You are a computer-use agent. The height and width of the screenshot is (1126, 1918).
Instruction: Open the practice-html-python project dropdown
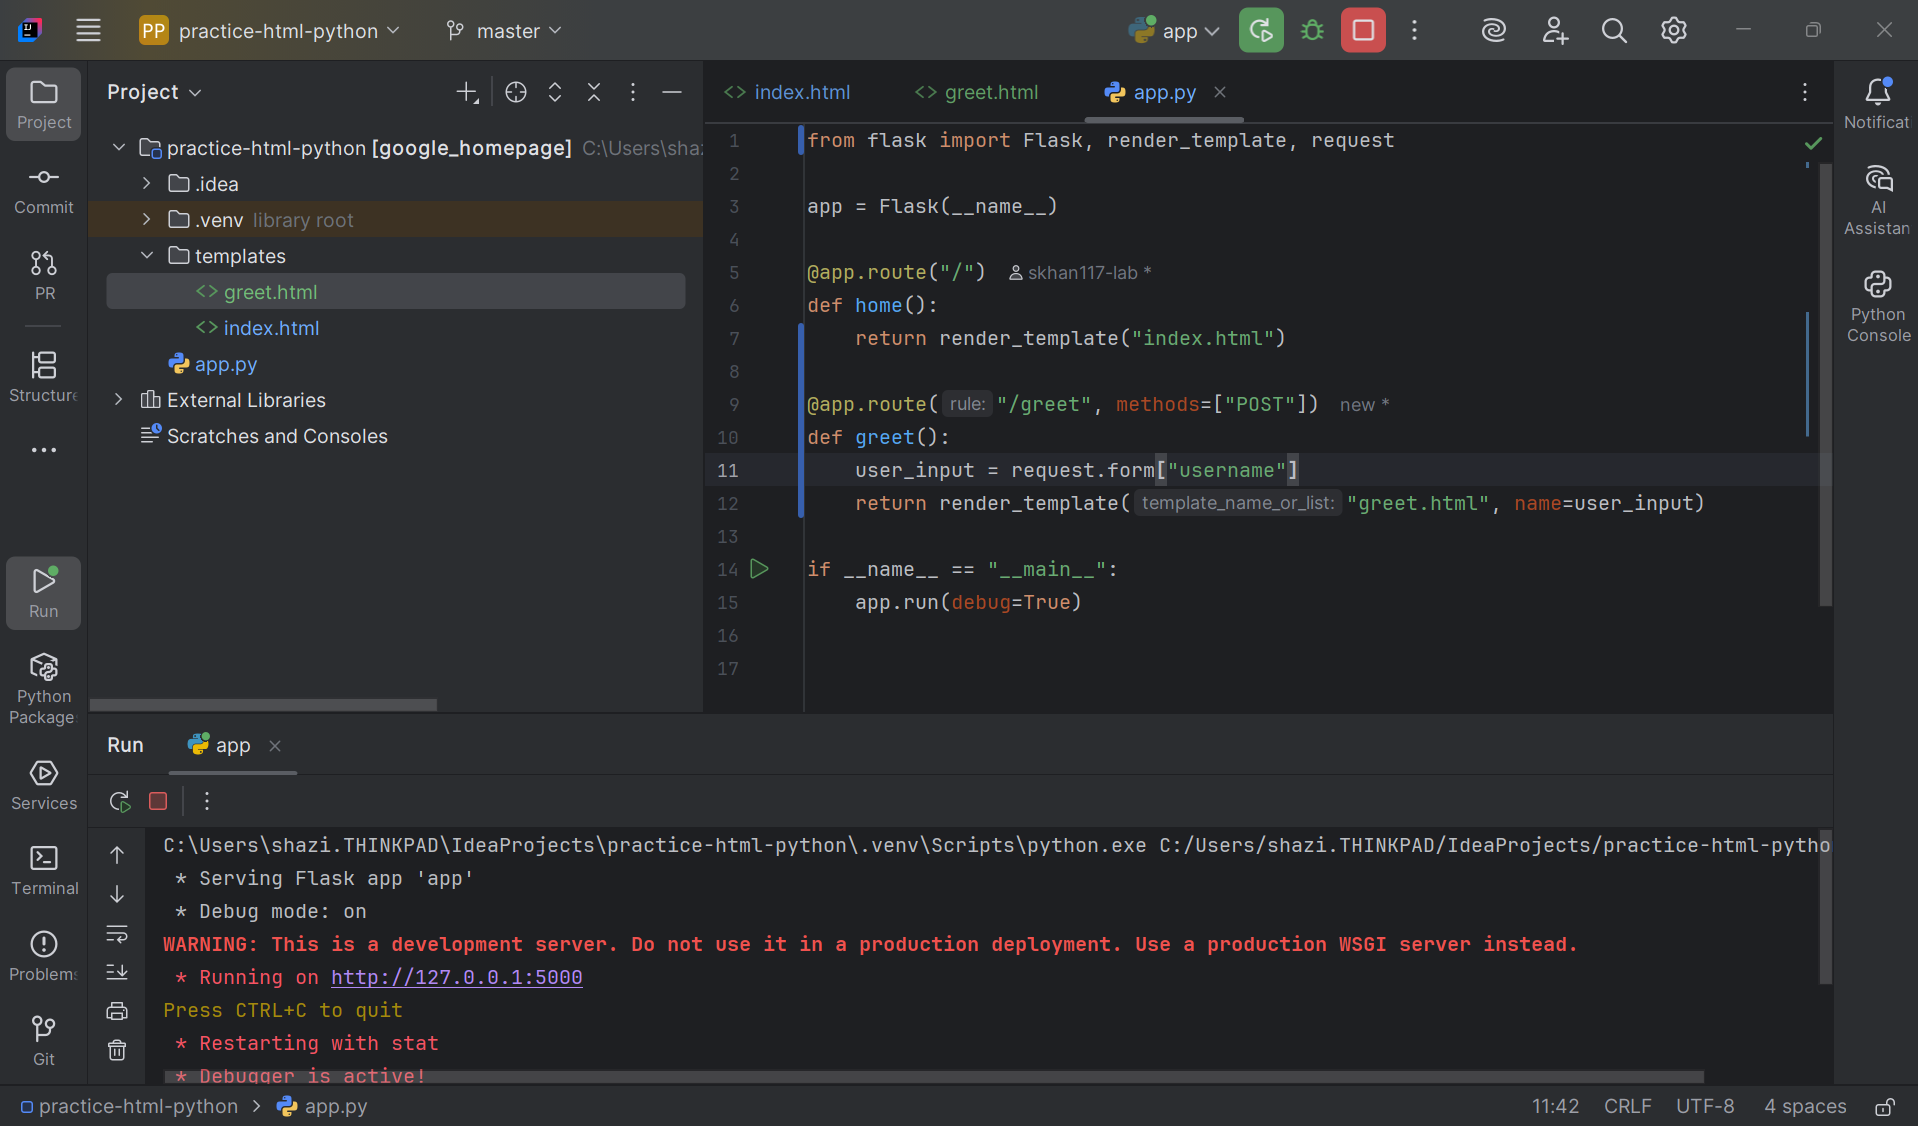click(x=269, y=30)
